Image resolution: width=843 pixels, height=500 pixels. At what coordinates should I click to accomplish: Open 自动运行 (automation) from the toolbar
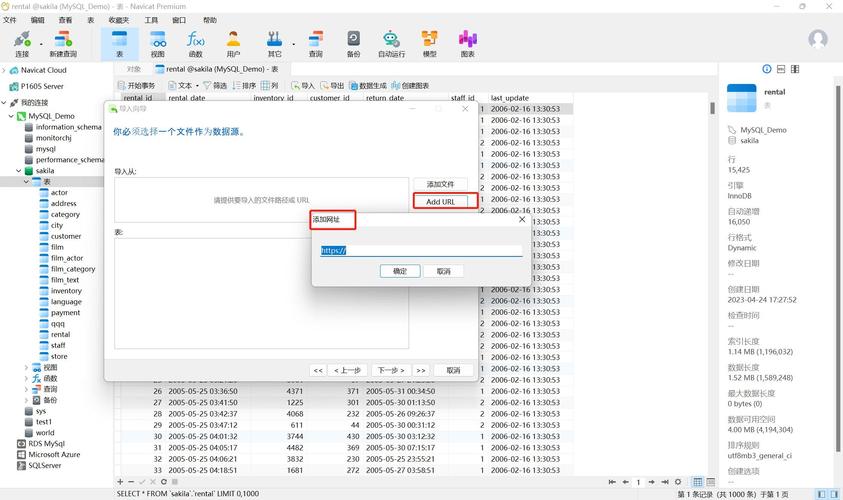click(391, 44)
